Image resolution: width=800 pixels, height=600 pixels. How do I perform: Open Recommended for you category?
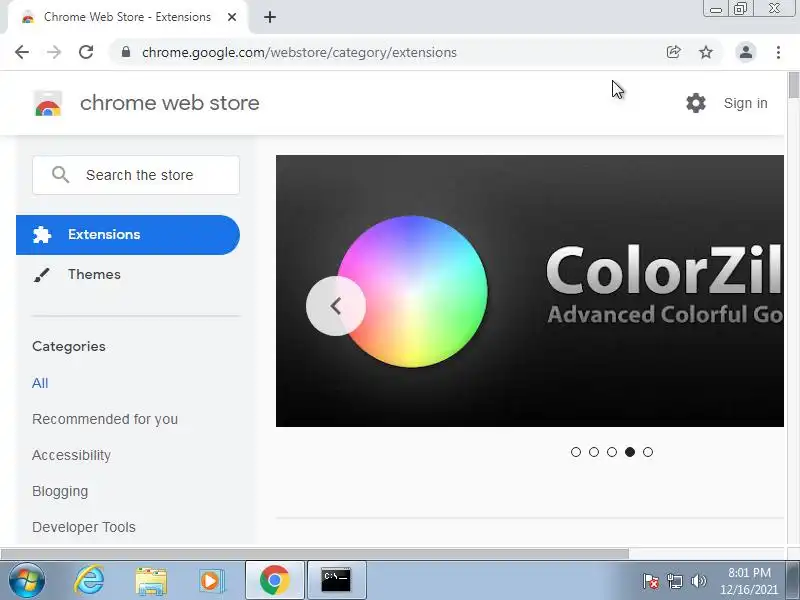coord(105,419)
